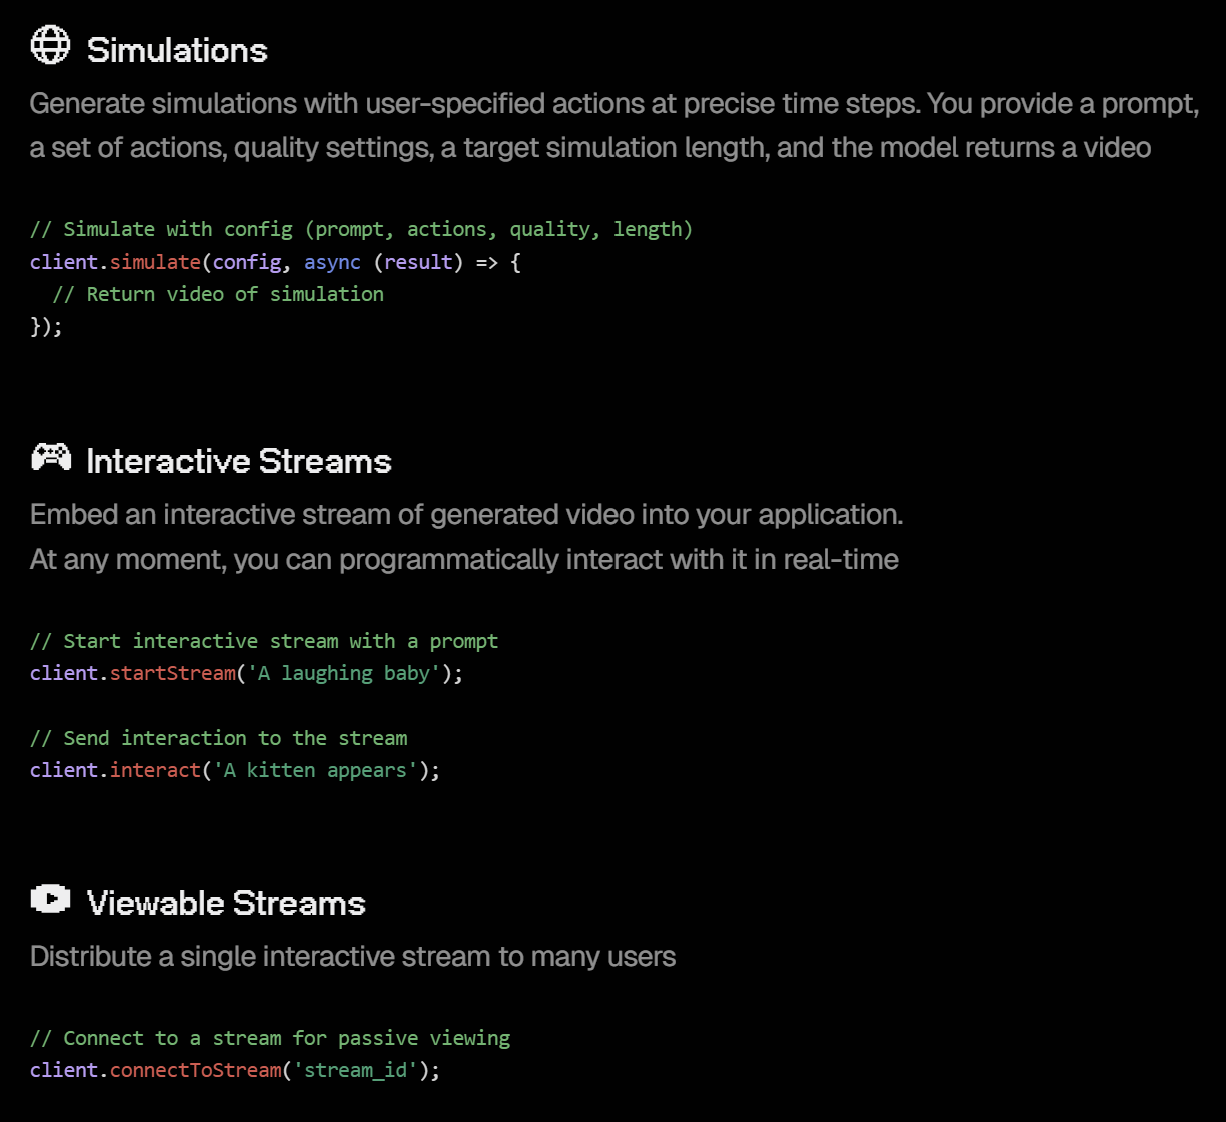Click the comment 'Connect to a stream for passive viewing'

[270, 1038]
